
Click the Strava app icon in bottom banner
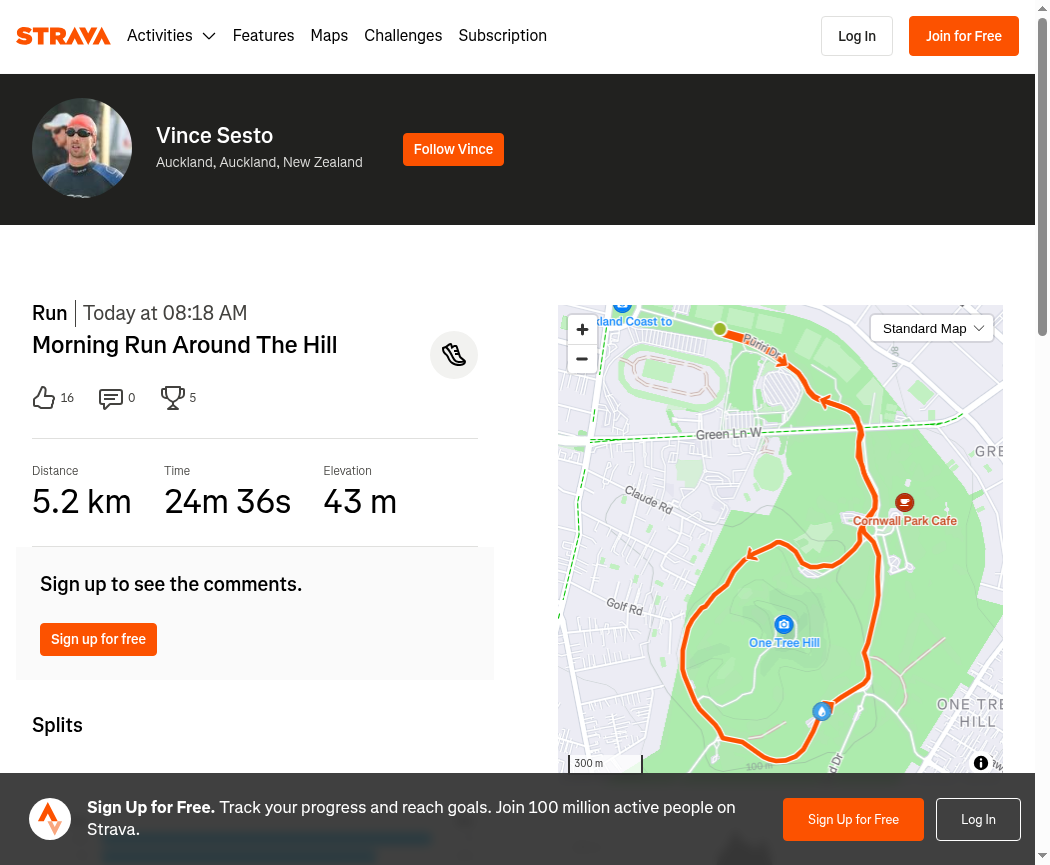point(50,819)
